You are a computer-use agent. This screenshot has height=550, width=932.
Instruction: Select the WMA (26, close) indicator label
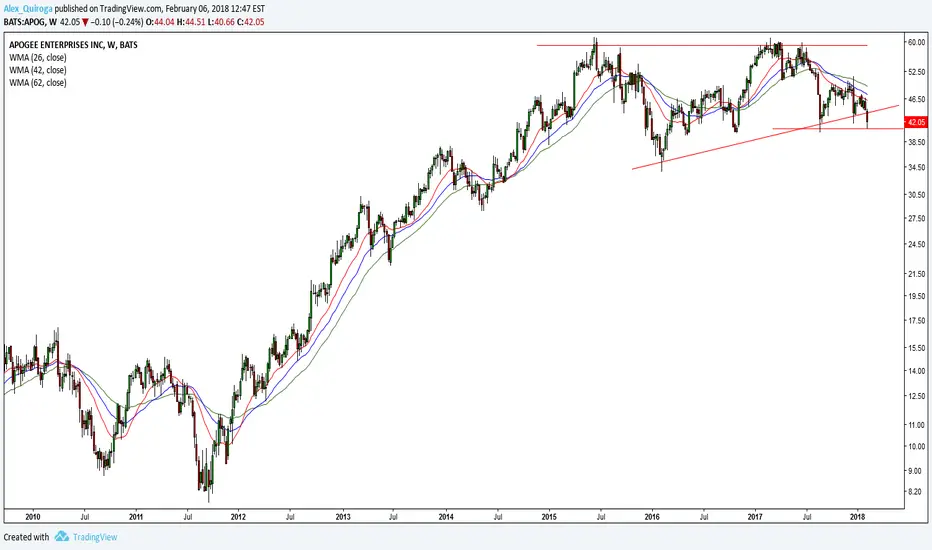pos(37,58)
